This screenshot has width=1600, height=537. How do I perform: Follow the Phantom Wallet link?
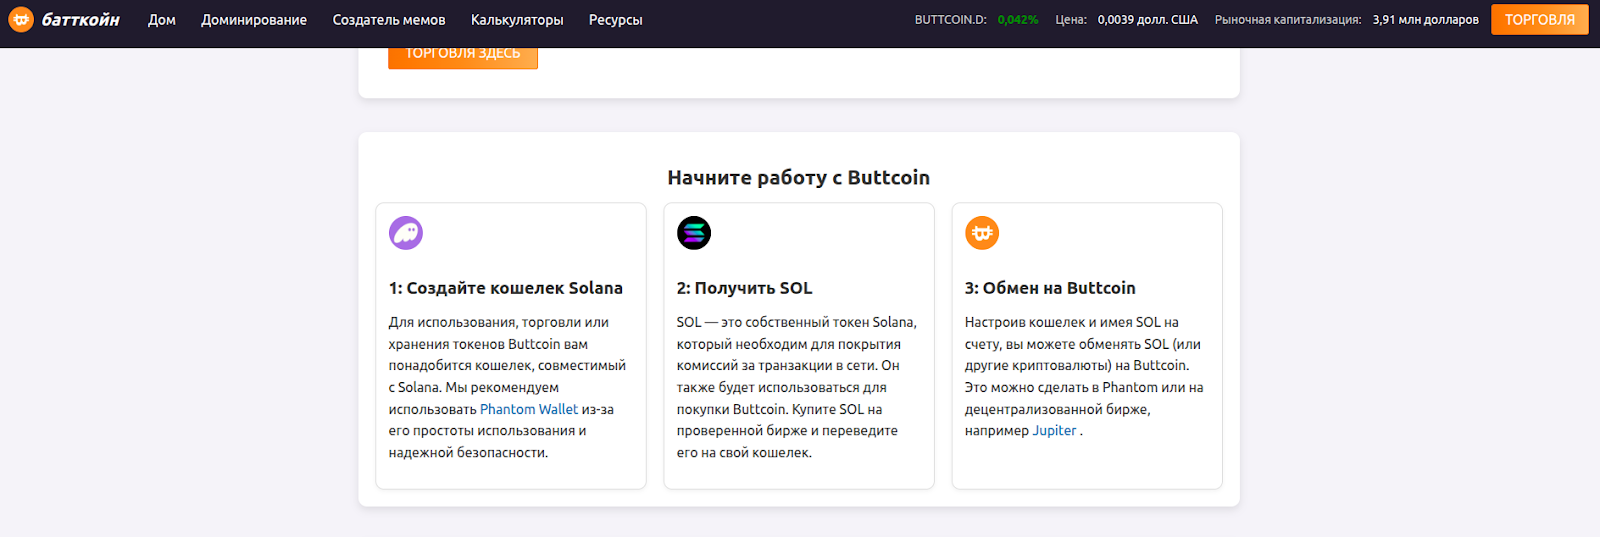point(529,409)
